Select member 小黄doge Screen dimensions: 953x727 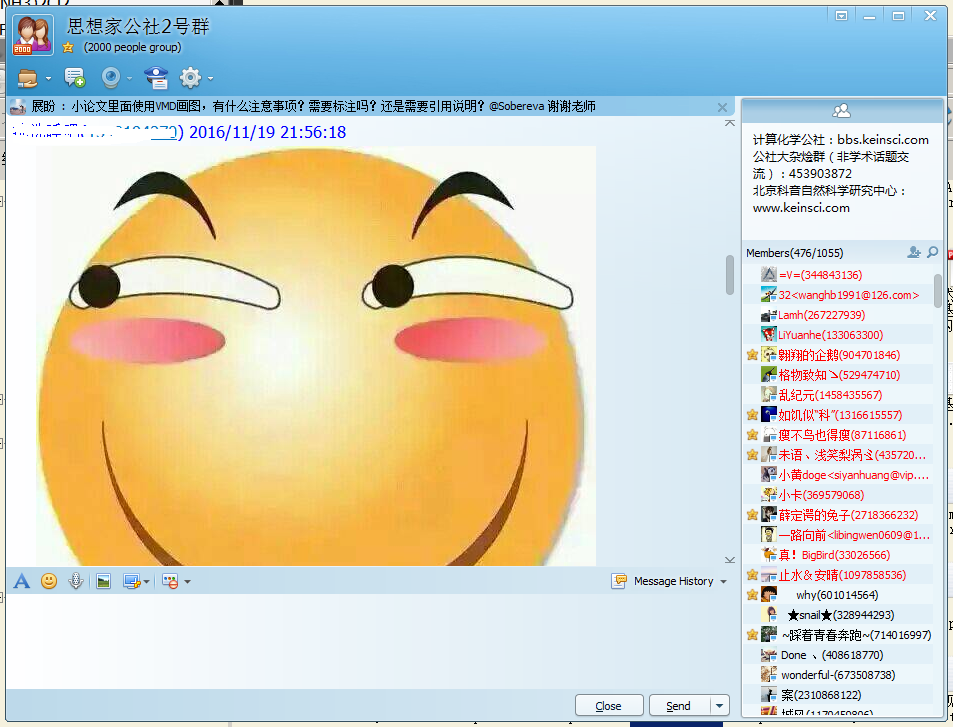(839, 475)
